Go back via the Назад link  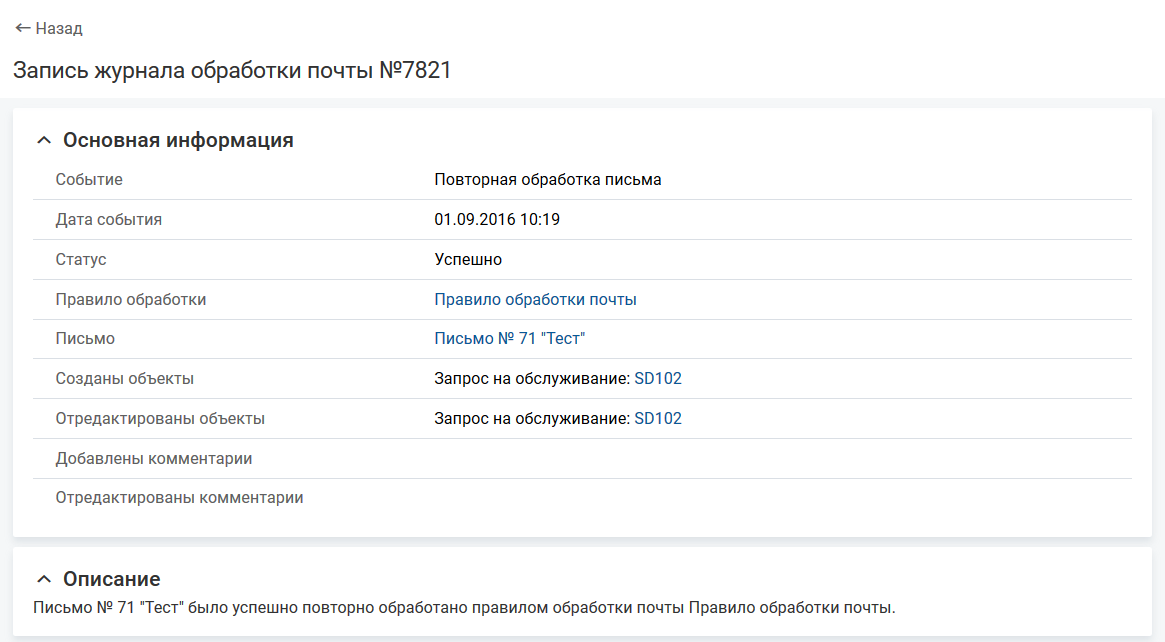(x=59, y=28)
